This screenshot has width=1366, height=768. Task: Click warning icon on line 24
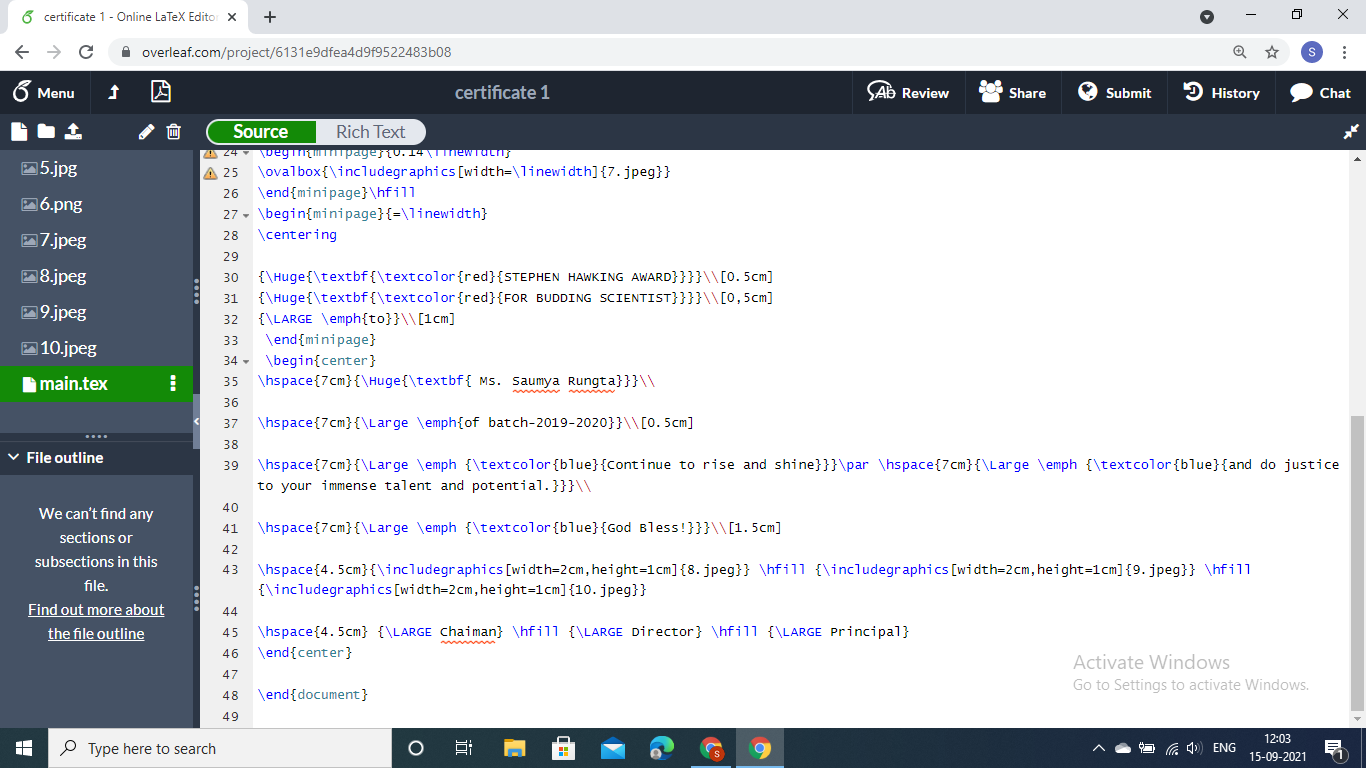click(x=210, y=154)
